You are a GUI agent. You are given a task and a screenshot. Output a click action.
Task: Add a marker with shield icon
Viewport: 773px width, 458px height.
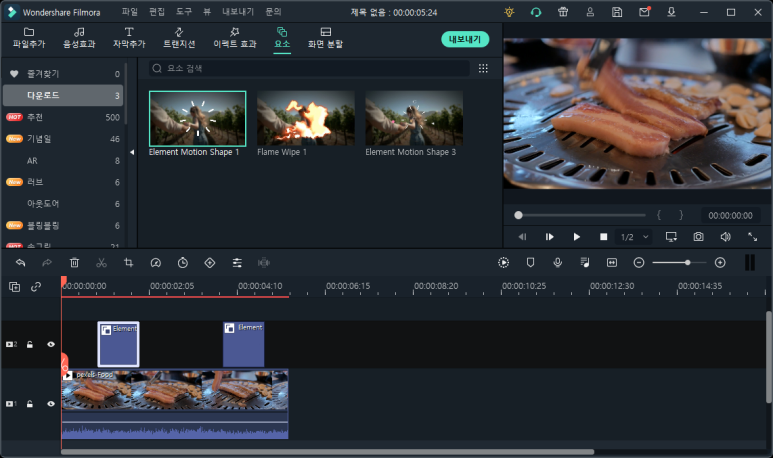click(530, 263)
